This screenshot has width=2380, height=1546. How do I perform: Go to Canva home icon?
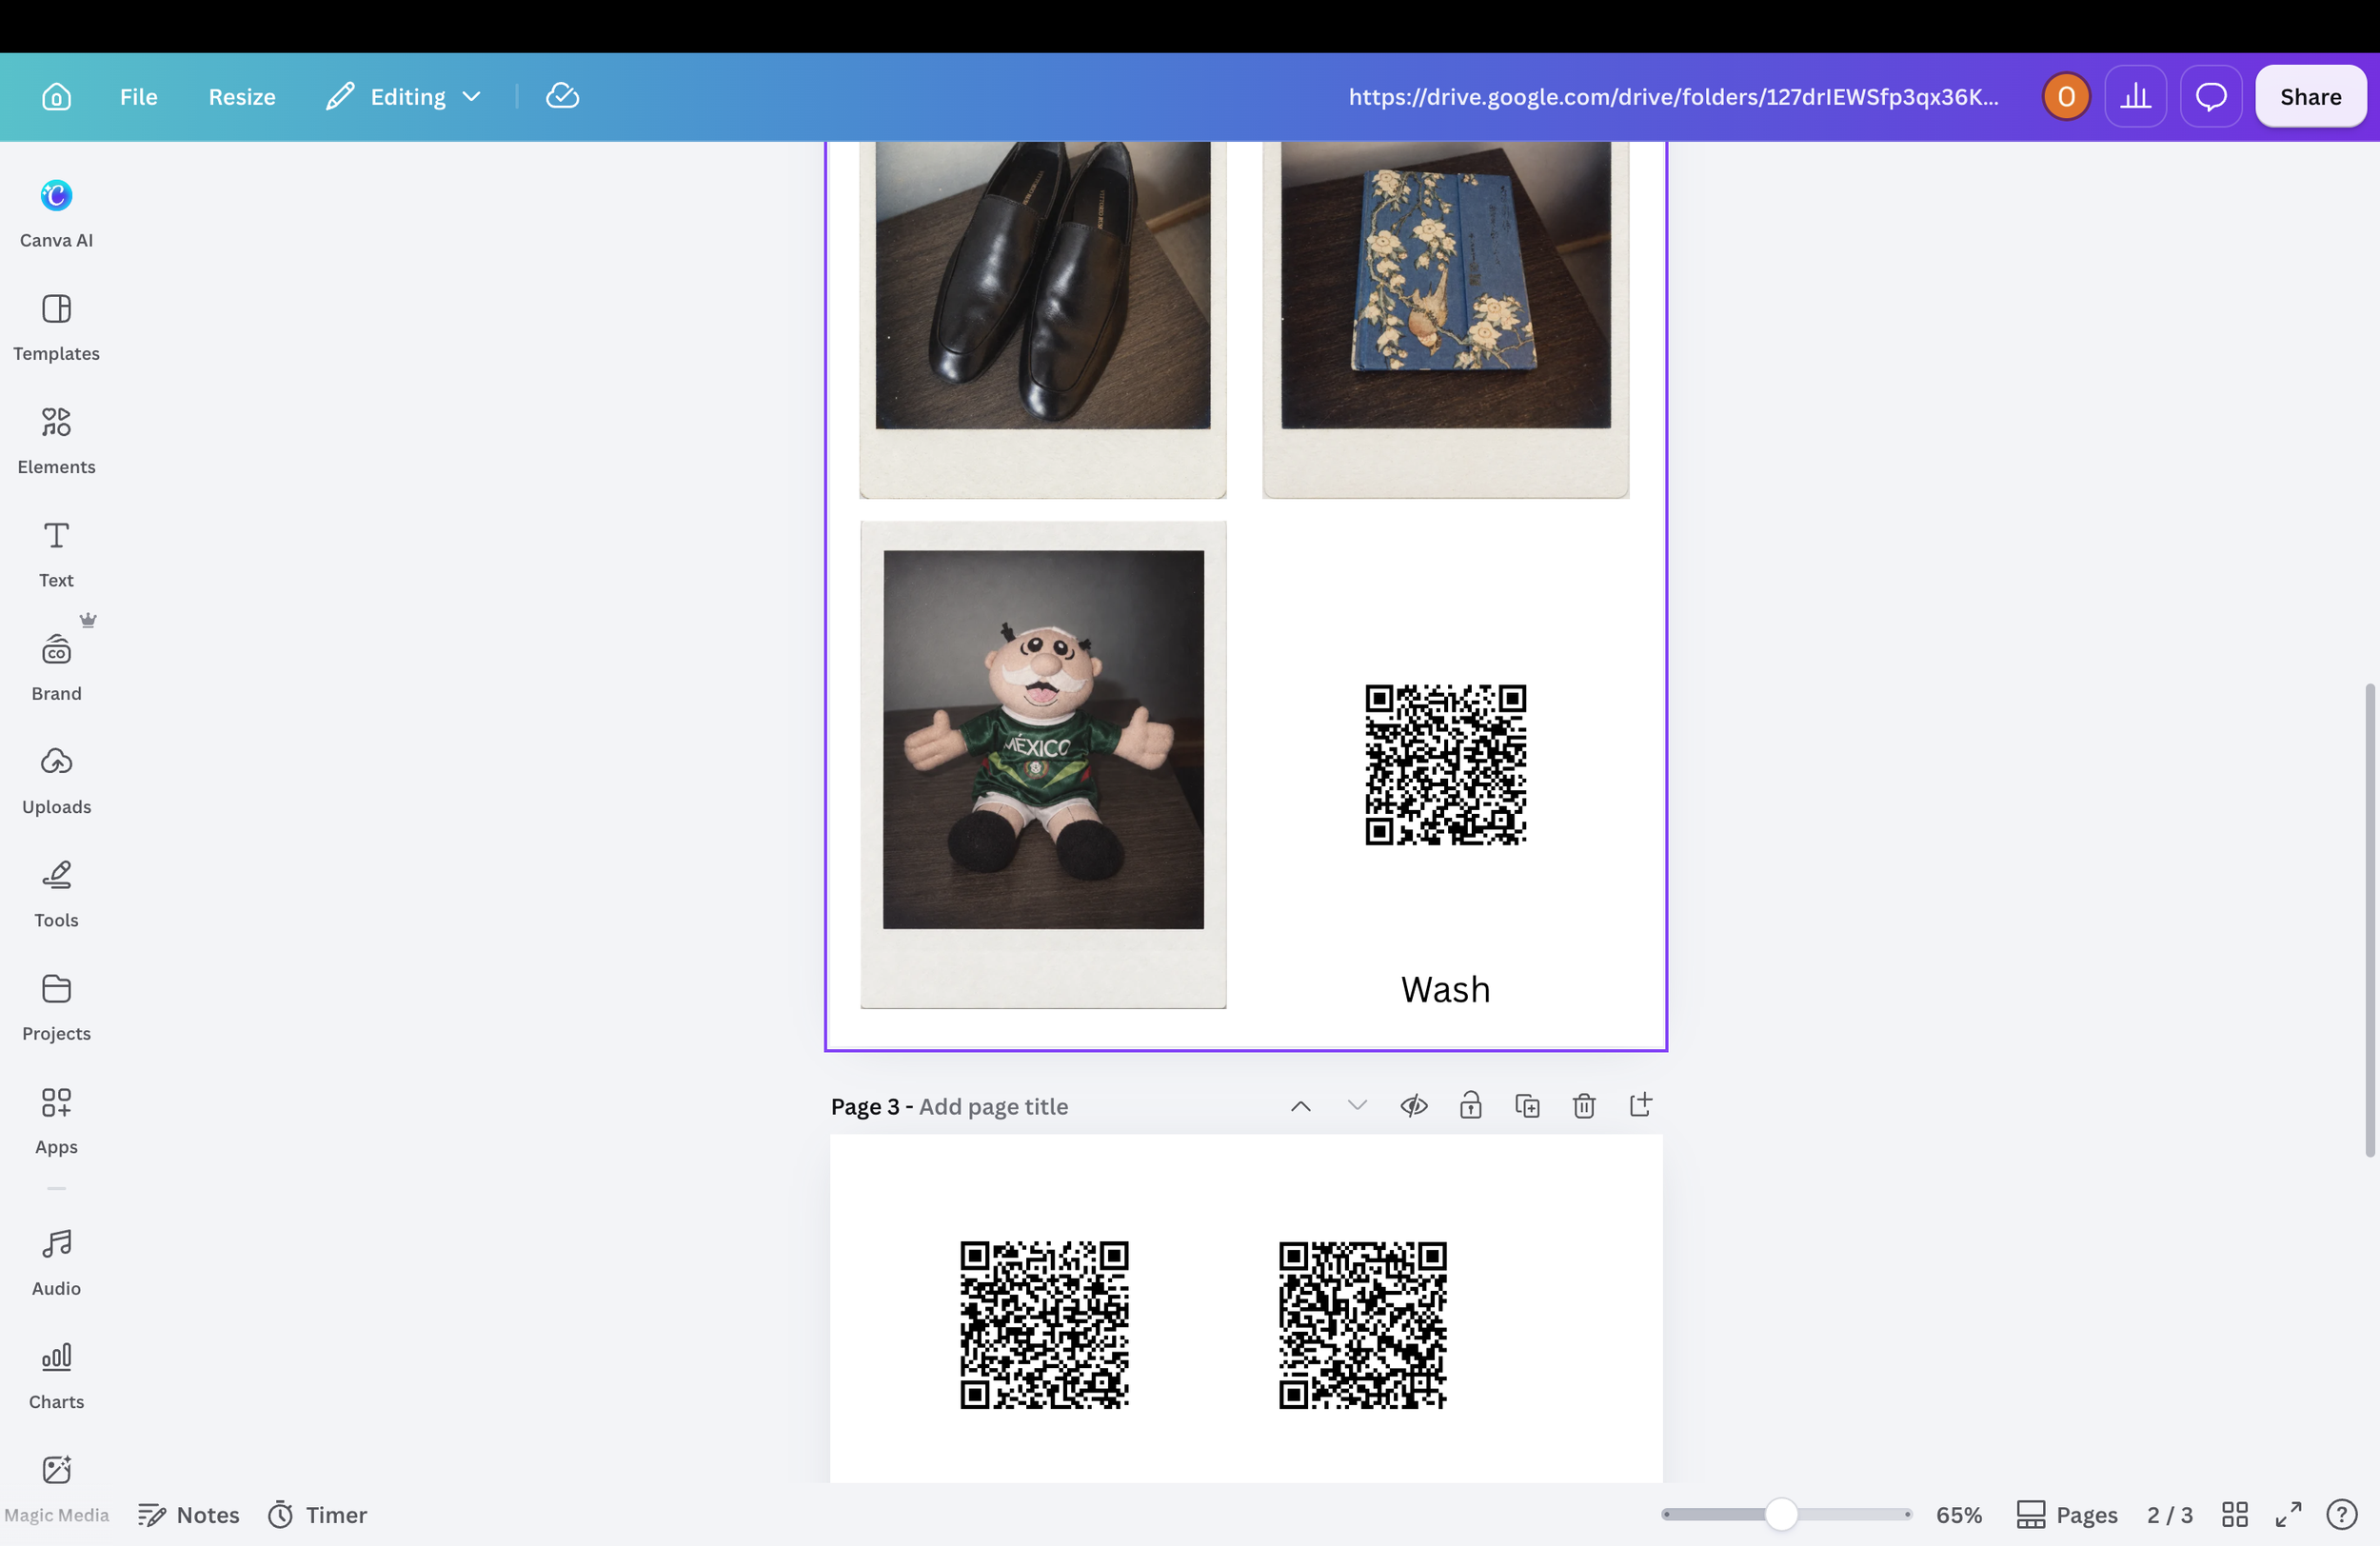click(x=56, y=97)
